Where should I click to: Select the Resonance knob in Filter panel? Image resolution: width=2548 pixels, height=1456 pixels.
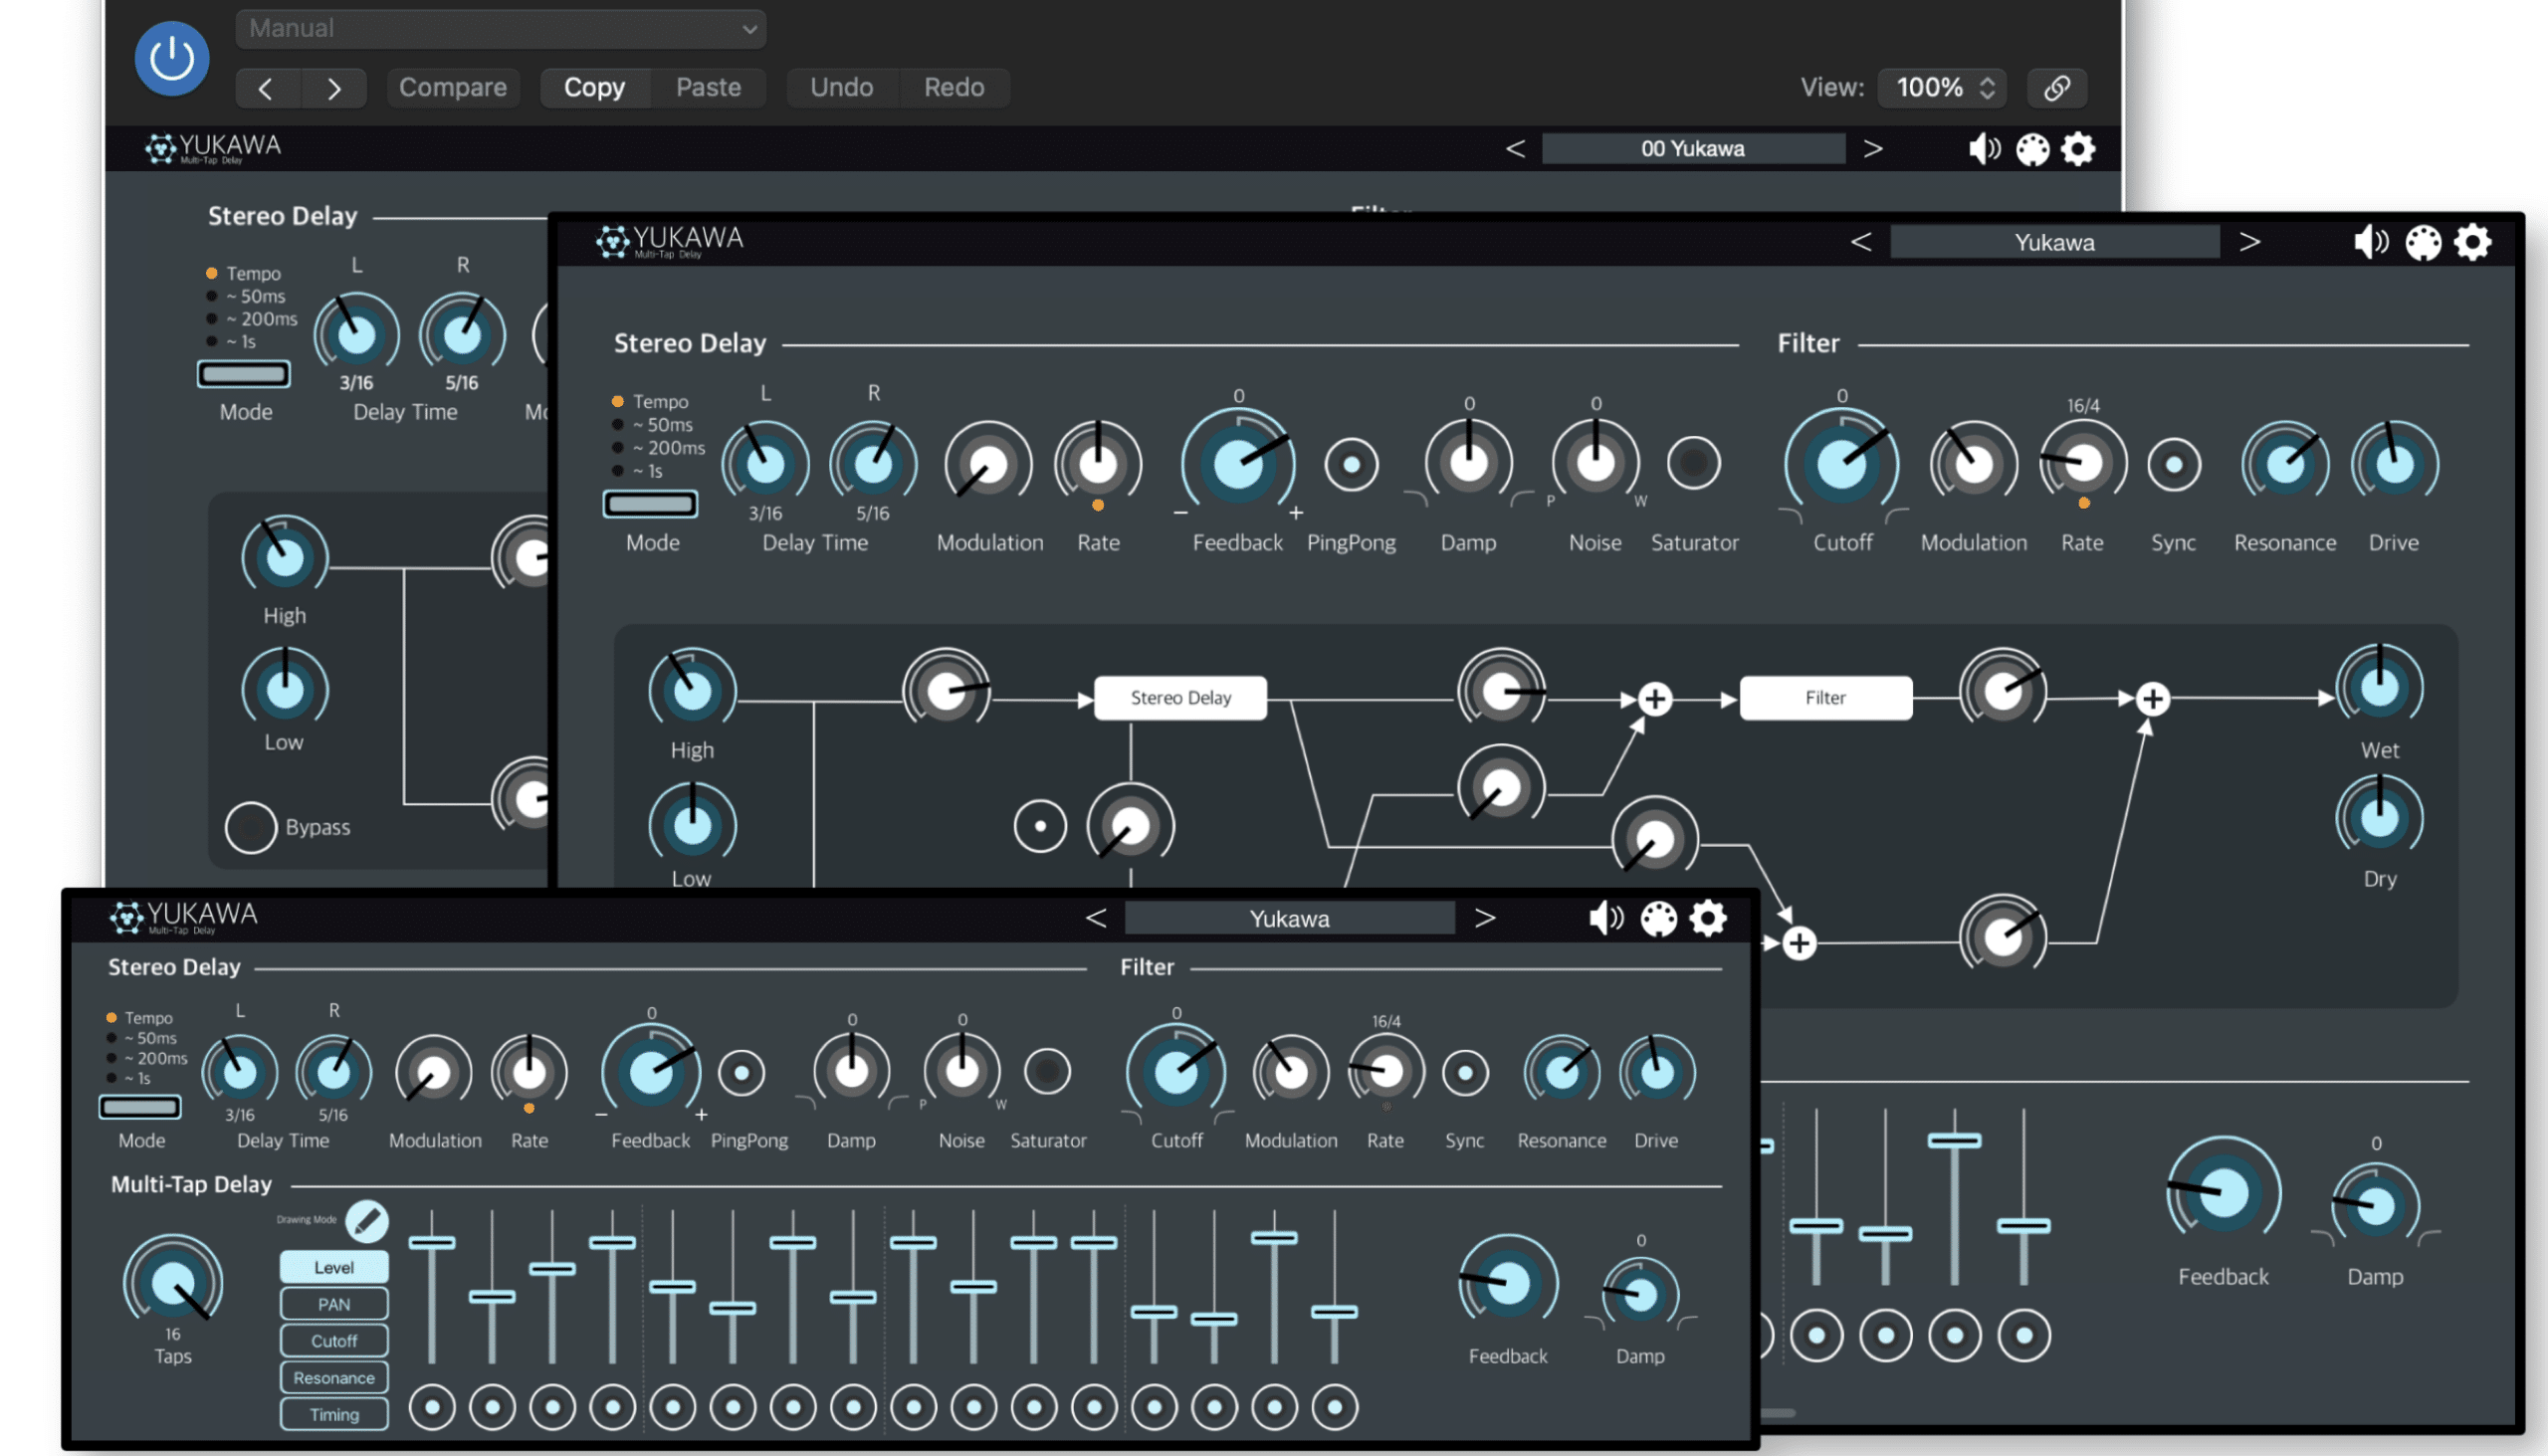pos(2280,464)
